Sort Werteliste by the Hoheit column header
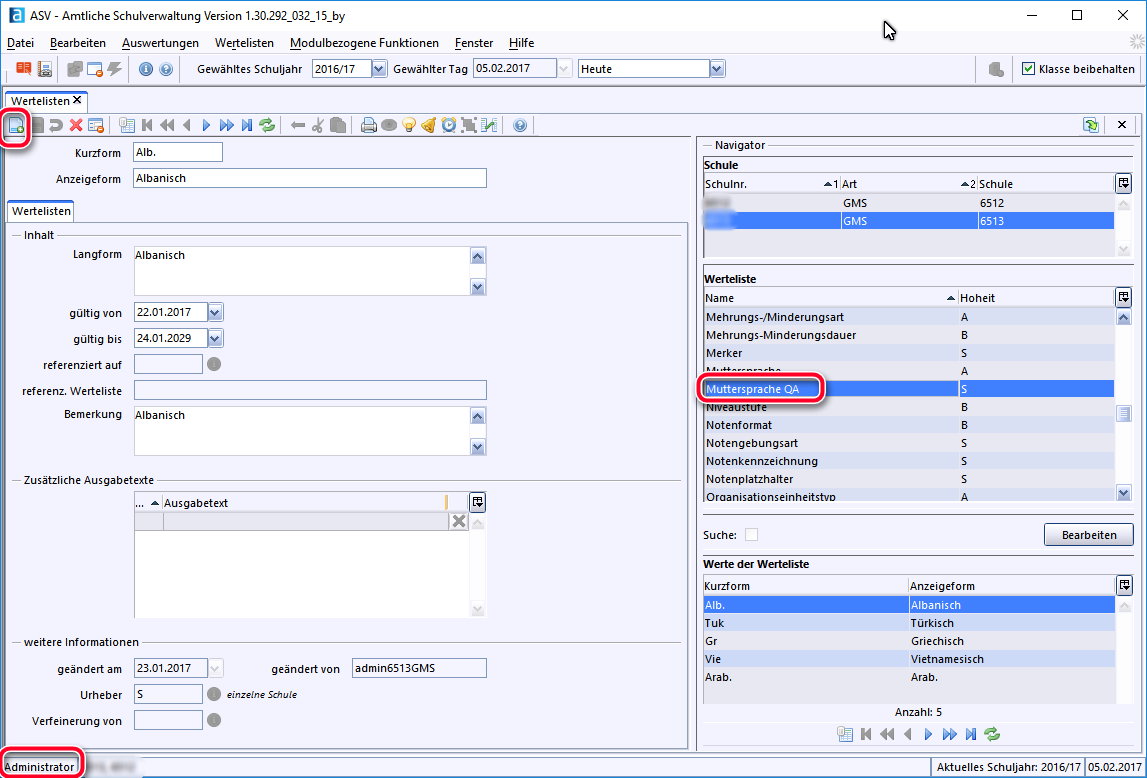Viewport: 1147px width, 778px height. point(1036,298)
